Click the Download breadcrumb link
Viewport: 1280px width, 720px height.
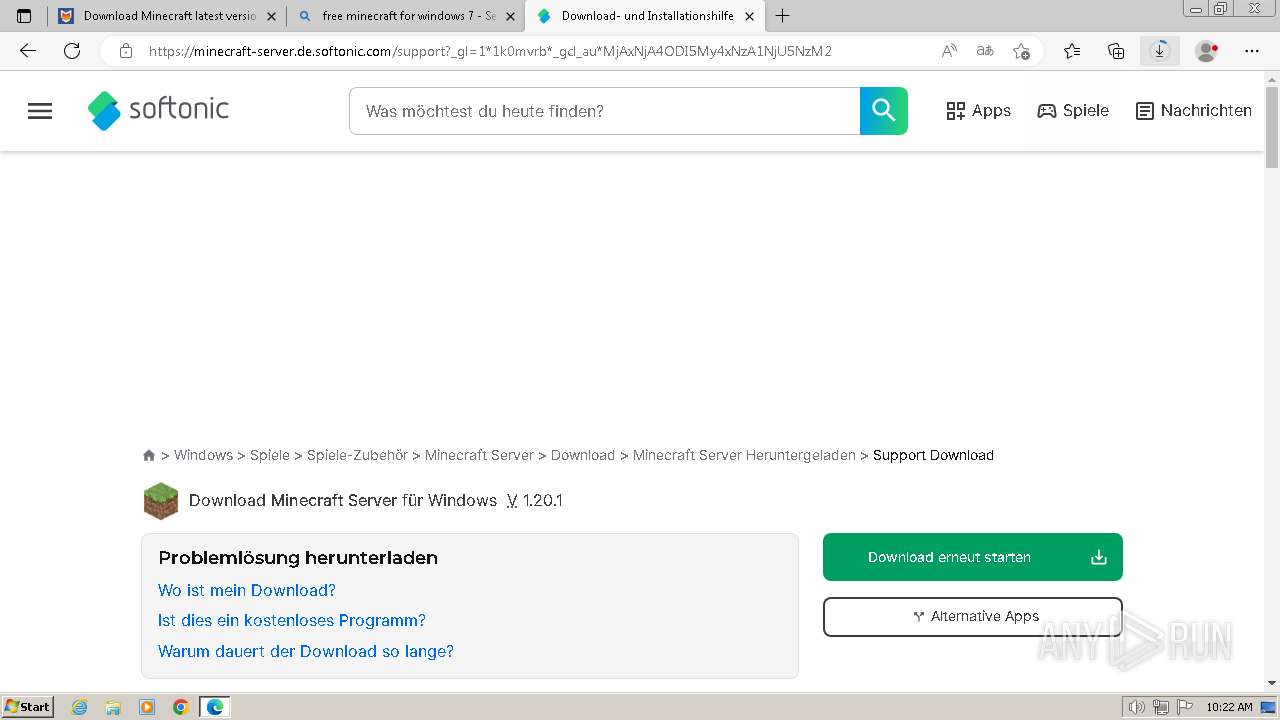point(583,455)
